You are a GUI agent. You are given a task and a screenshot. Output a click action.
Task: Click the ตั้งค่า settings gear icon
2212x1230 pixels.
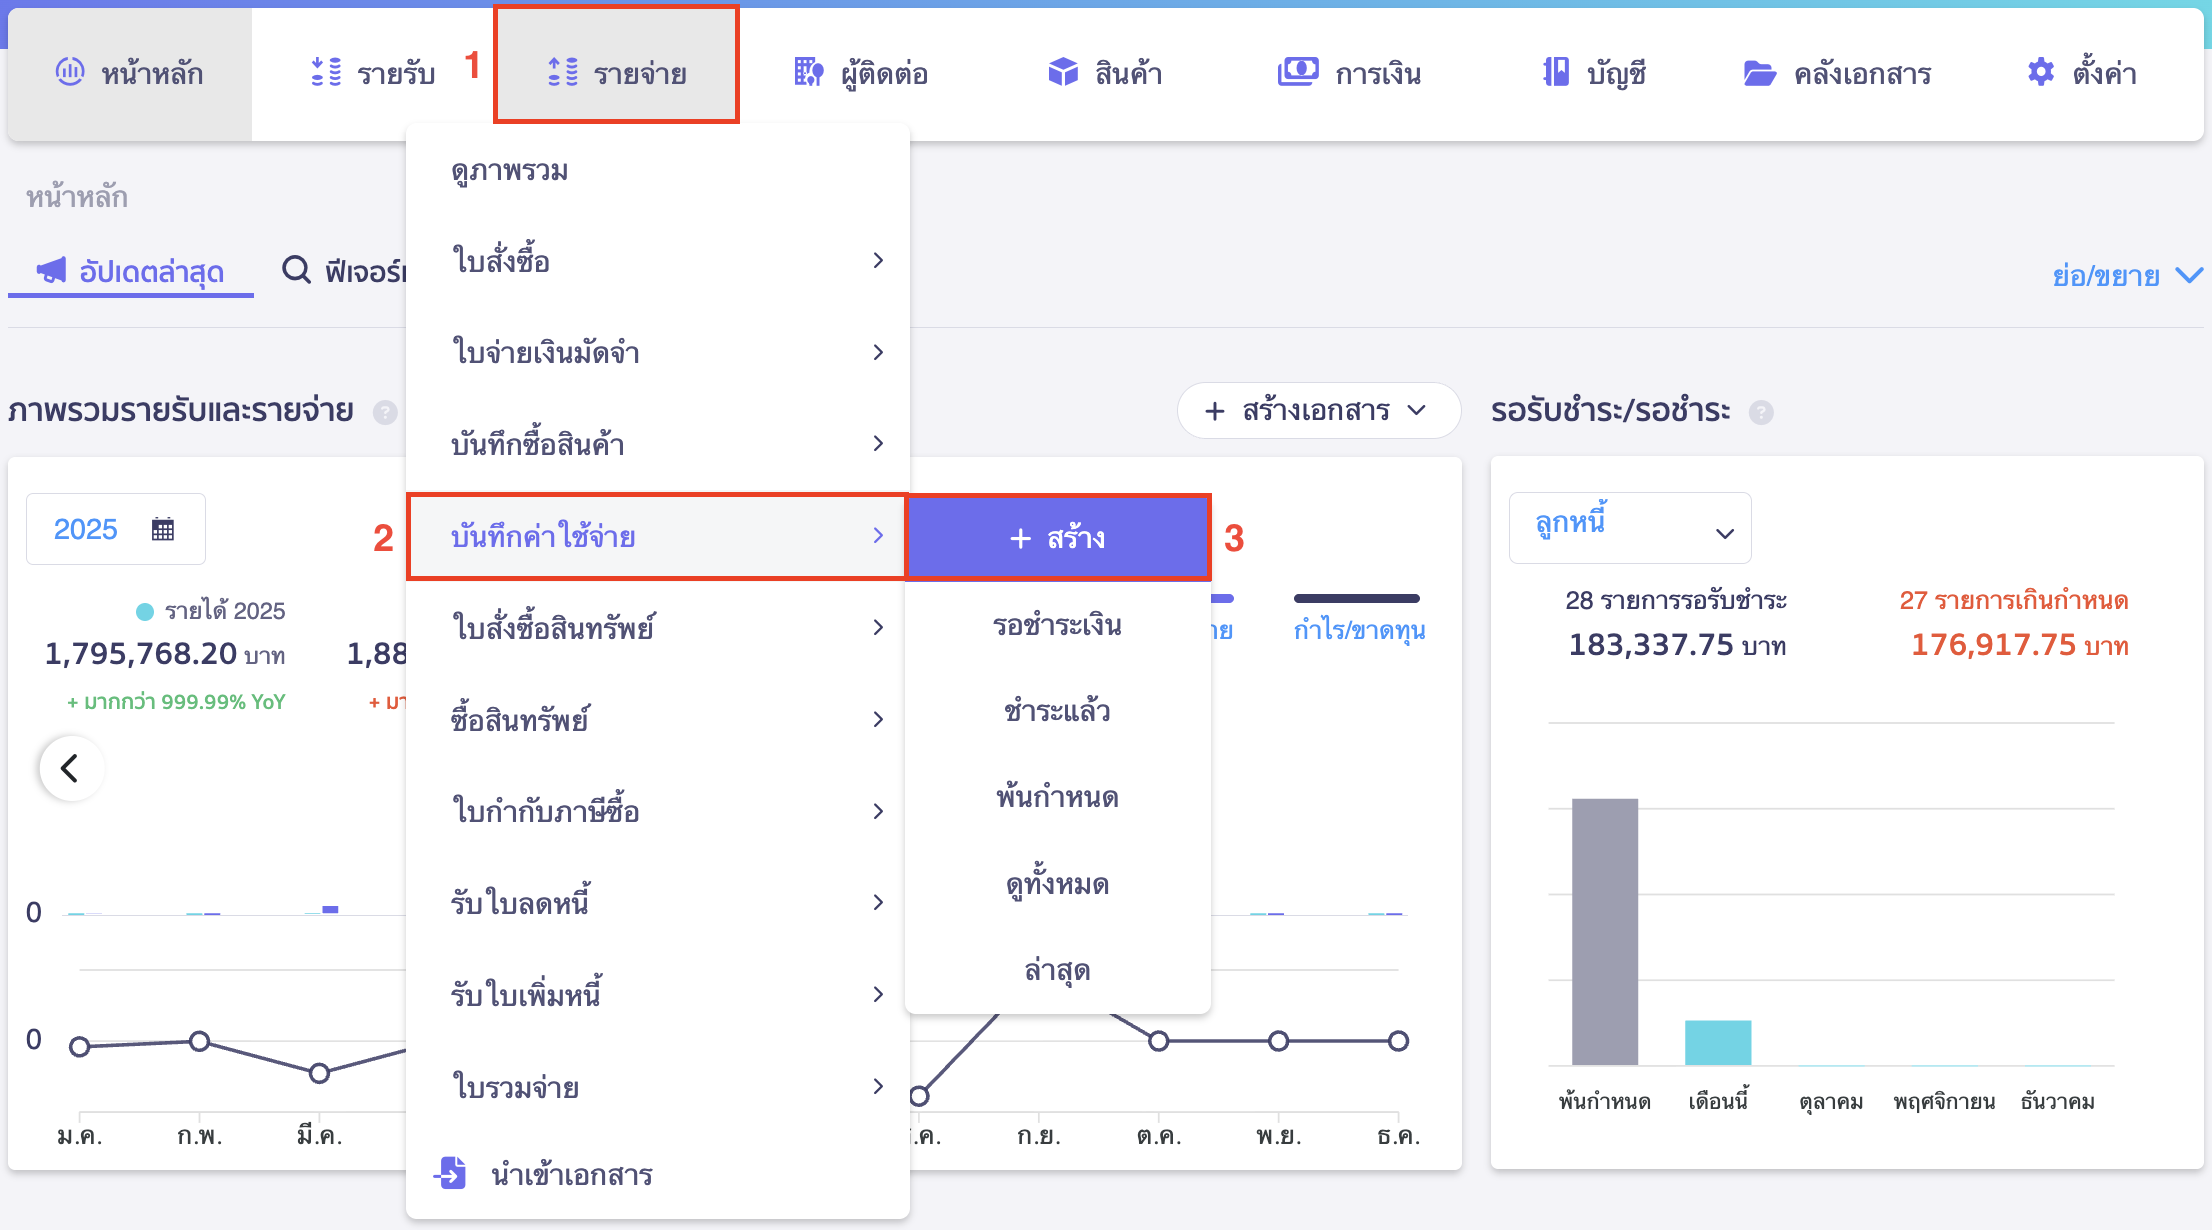pos(2038,71)
